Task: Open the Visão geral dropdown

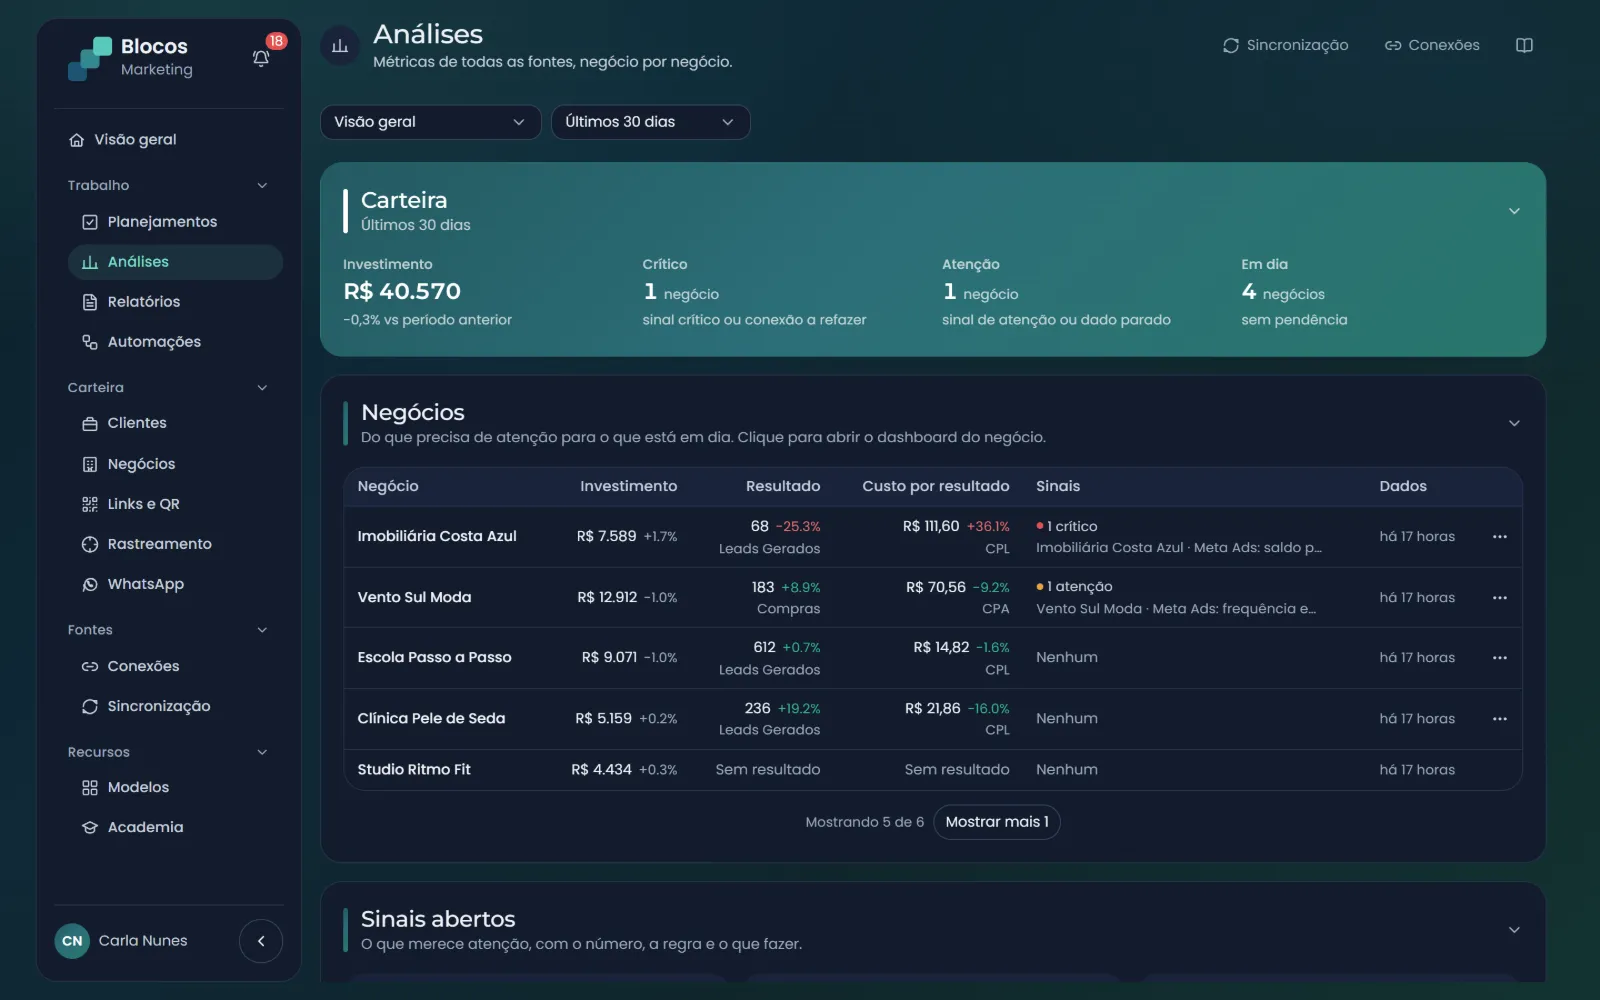Action: click(430, 122)
